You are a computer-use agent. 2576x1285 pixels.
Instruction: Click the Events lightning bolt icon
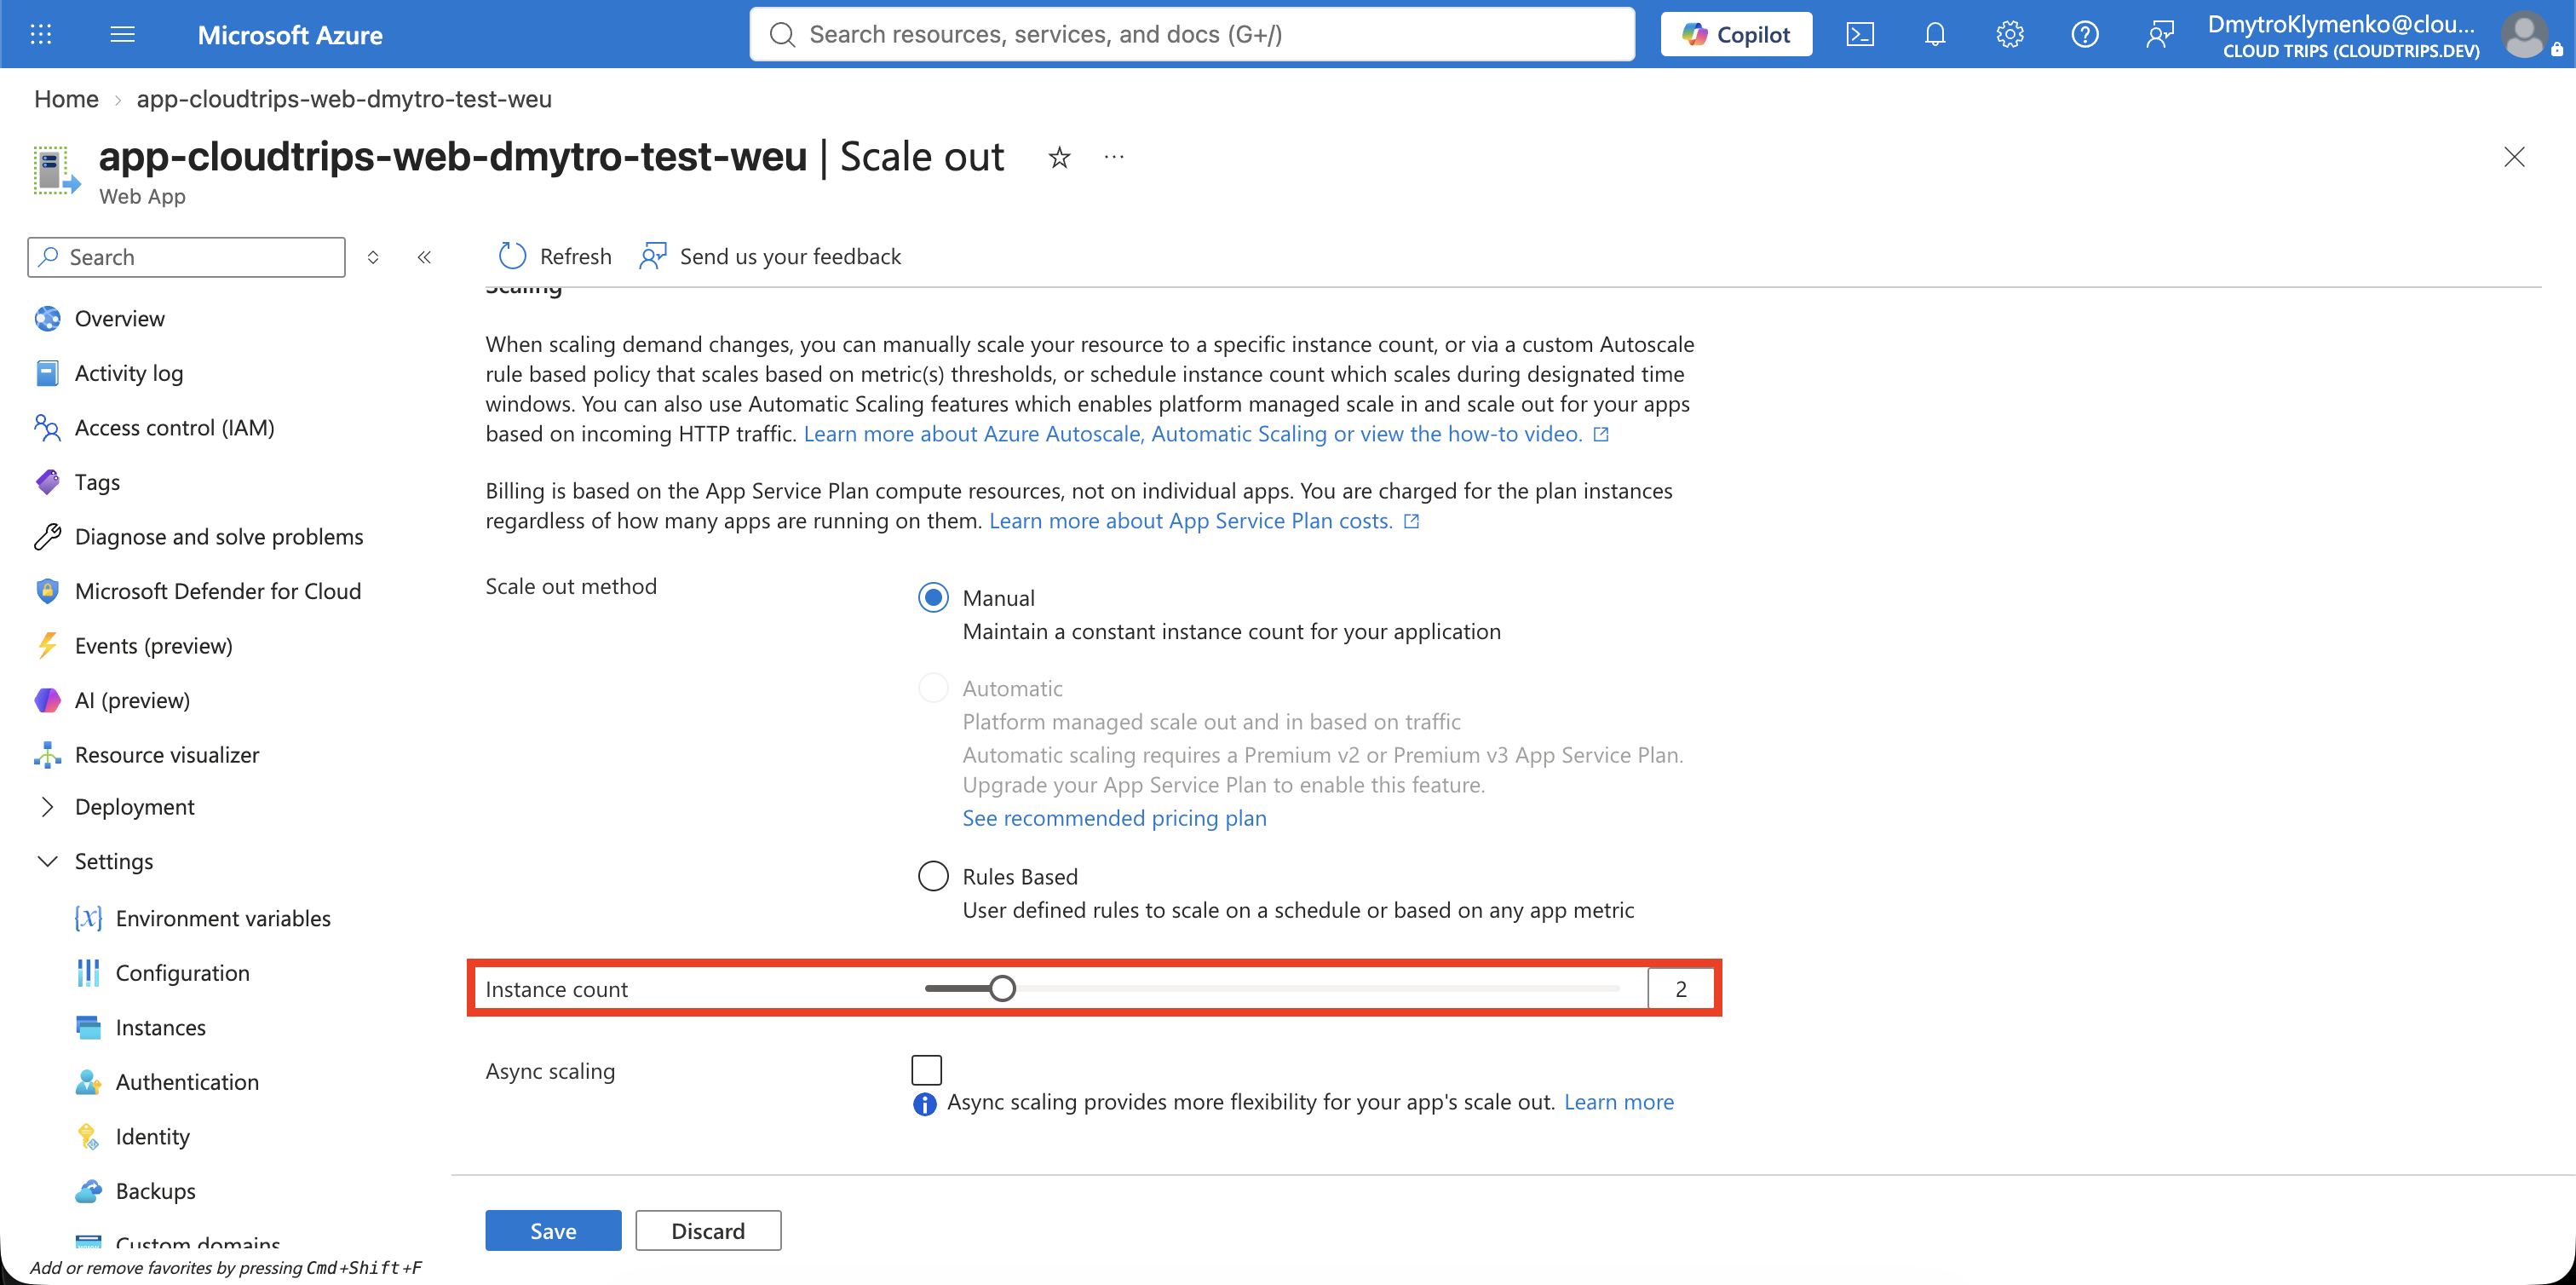(47, 645)
